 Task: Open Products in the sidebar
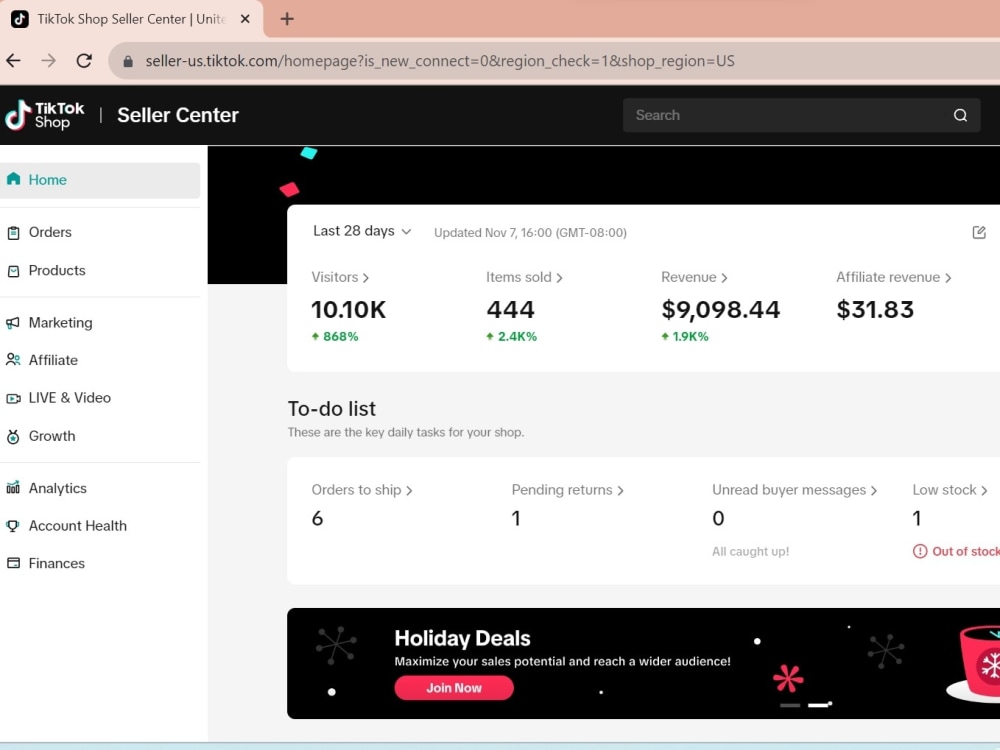100,270
